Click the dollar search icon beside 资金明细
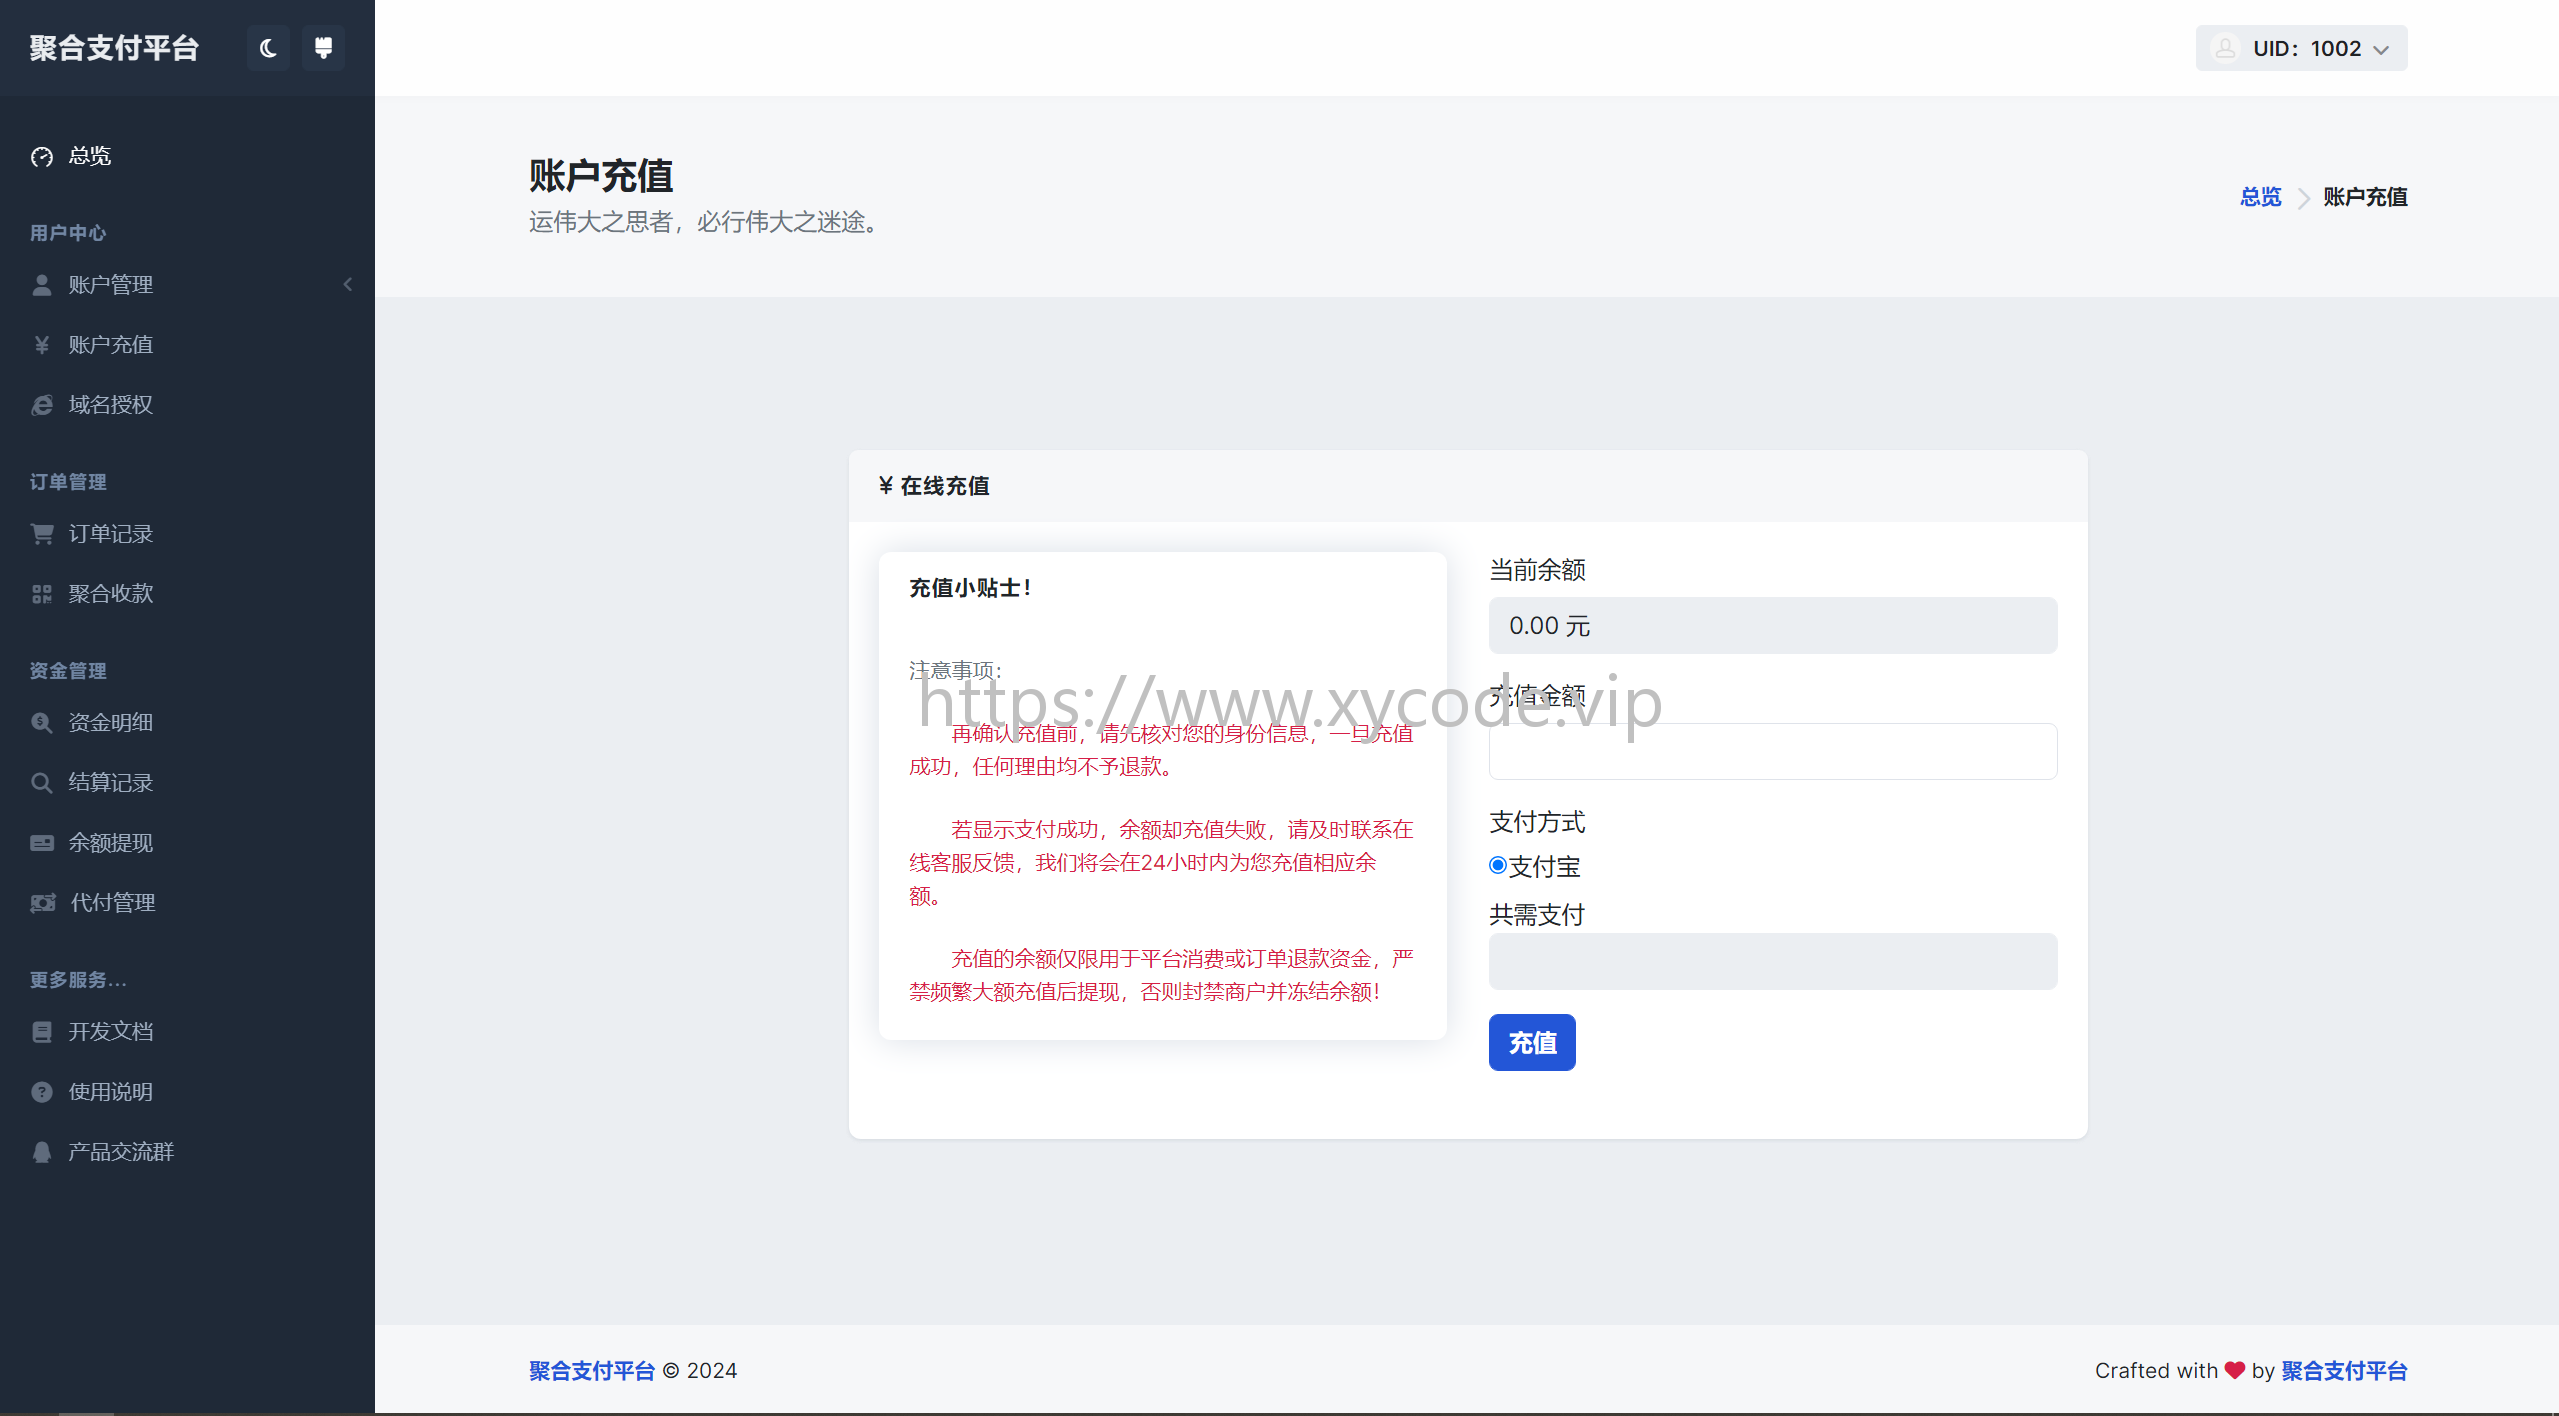 point(42,723)
